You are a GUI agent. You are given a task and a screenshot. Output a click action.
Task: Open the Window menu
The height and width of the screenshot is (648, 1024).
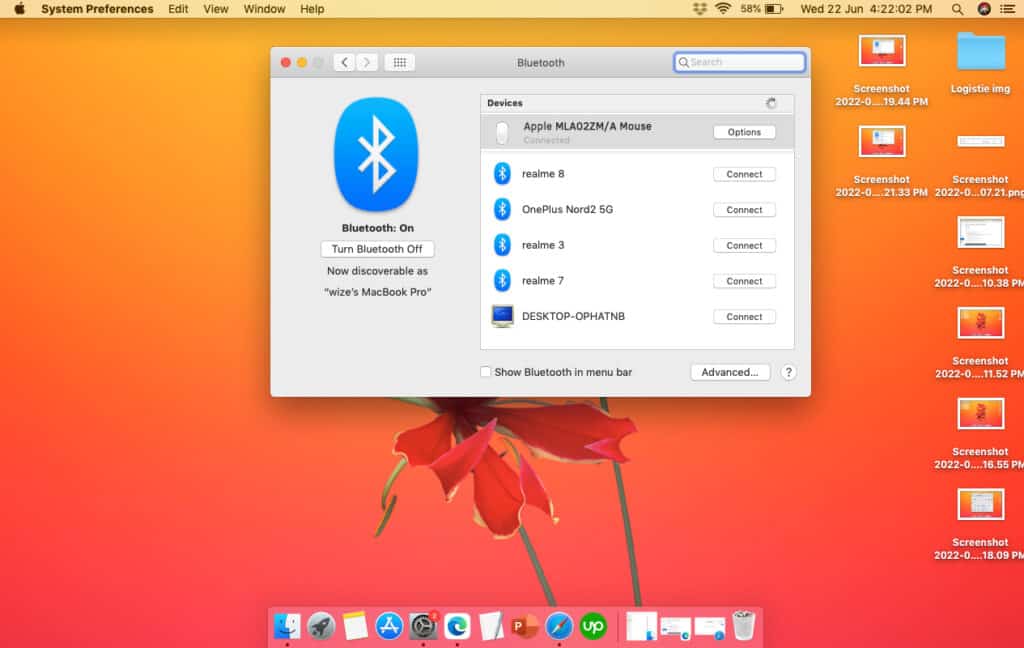[x=264, y=9]
